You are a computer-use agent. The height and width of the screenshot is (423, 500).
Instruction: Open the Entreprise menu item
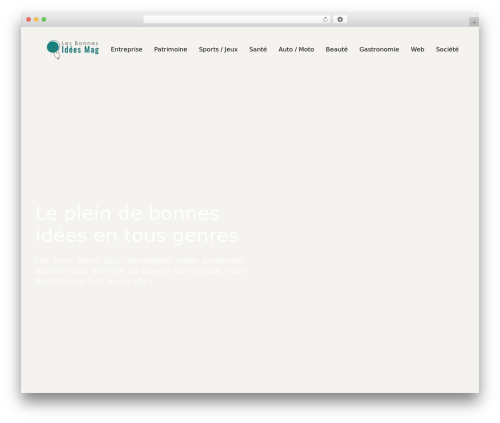[x=126, y=49]
